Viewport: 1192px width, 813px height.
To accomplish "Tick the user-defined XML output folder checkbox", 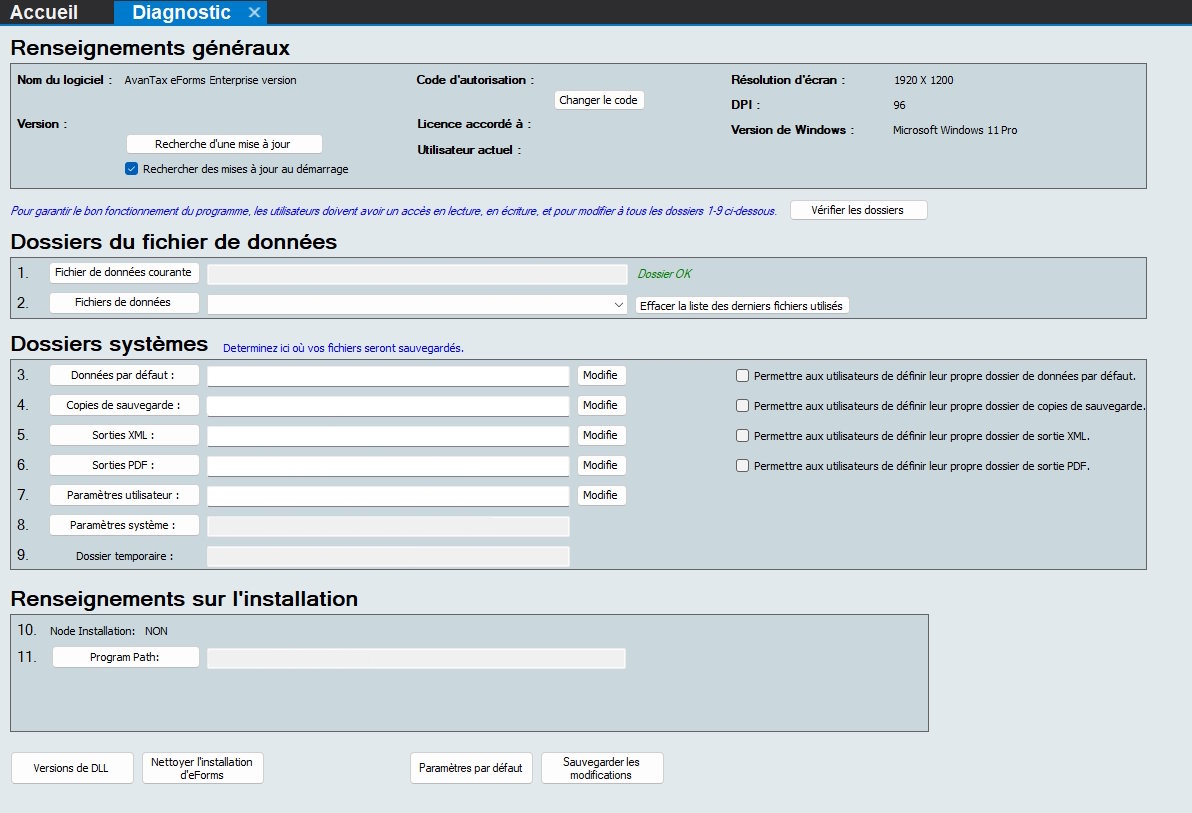I will pyautogui.click(x=742, y=436).
